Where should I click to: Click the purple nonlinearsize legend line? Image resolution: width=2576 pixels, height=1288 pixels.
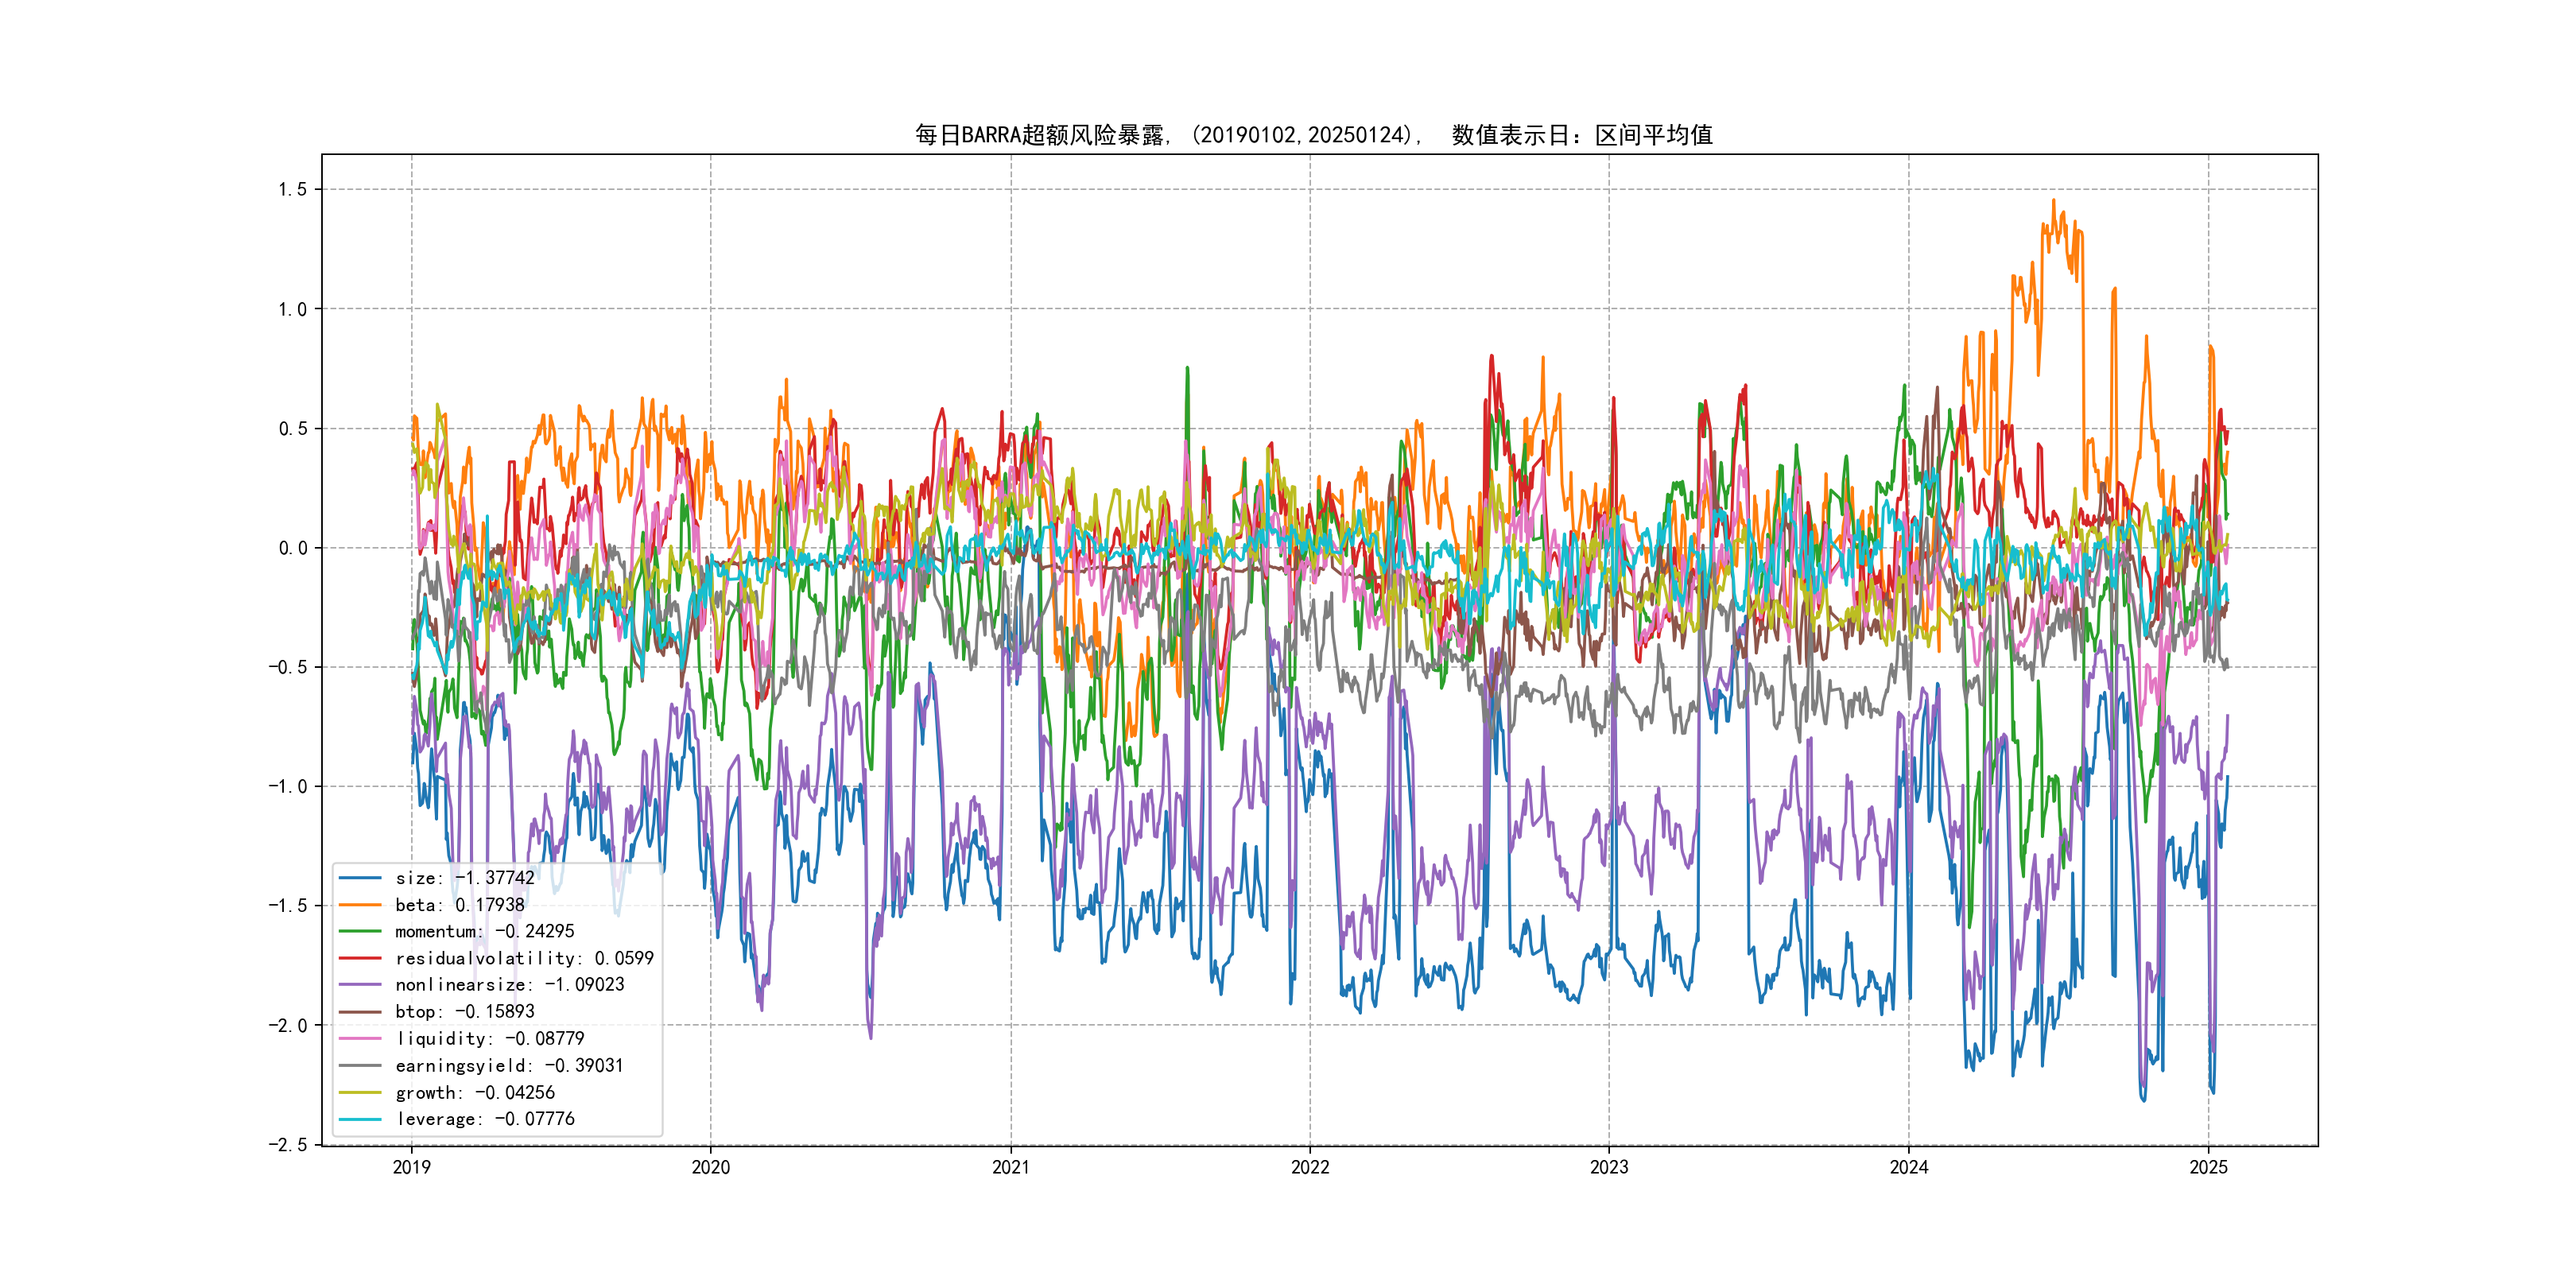tap(360, 985)
